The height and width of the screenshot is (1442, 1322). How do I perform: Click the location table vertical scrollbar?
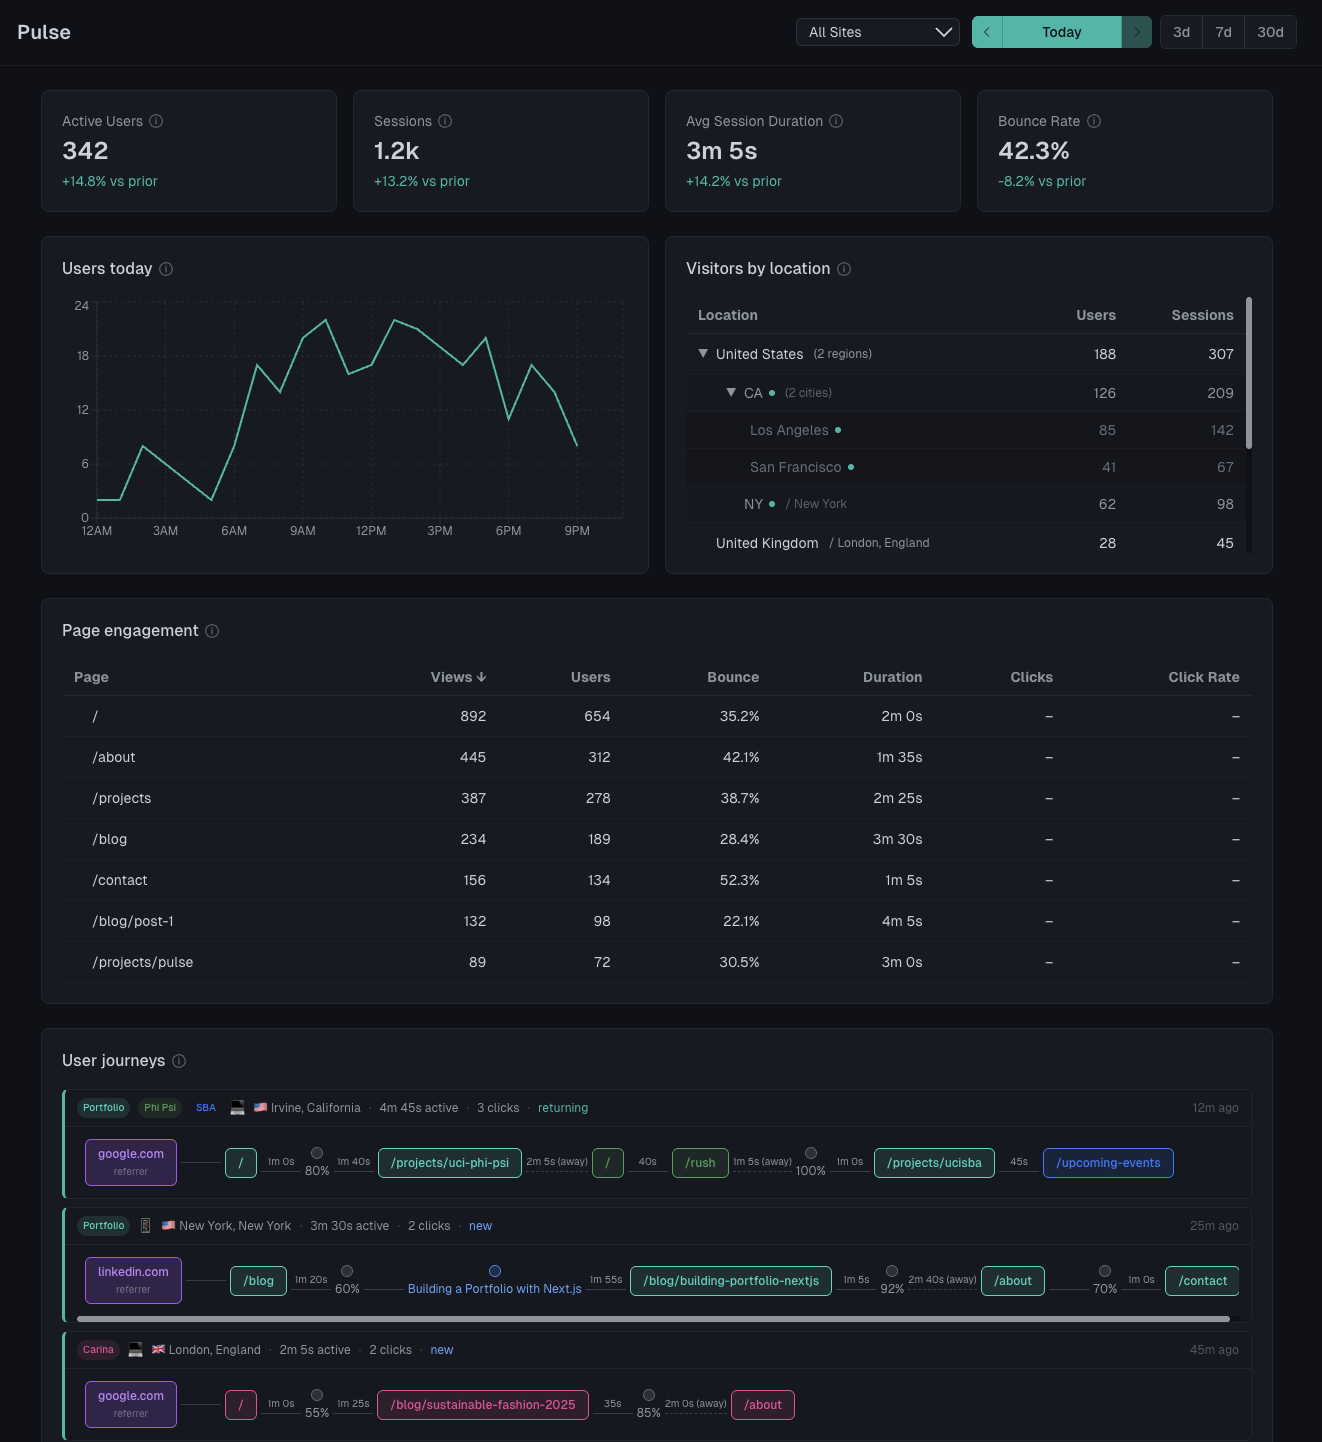(1249, 373)
